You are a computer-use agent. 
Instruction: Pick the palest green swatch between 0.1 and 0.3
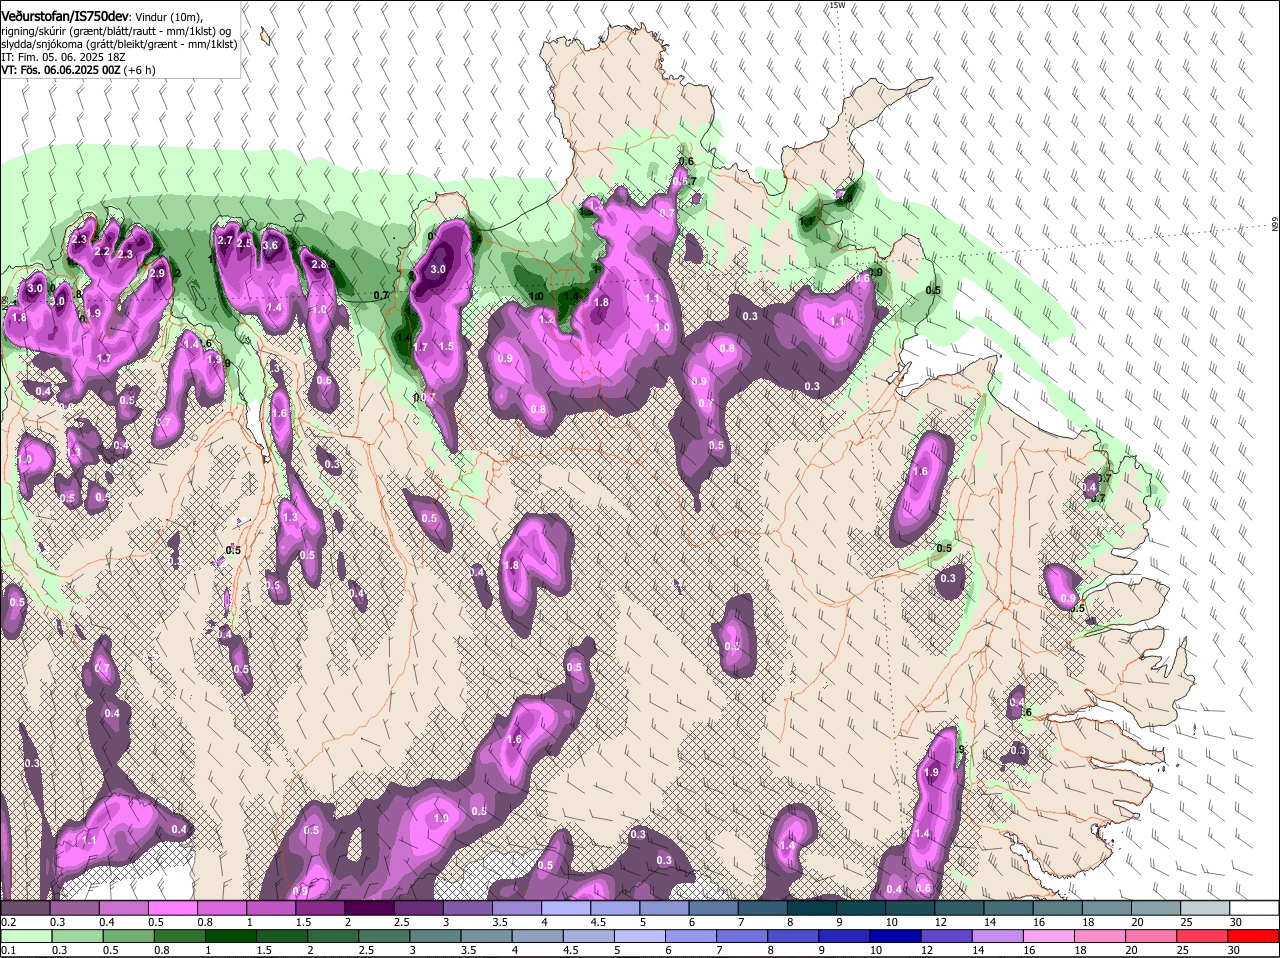25,937
